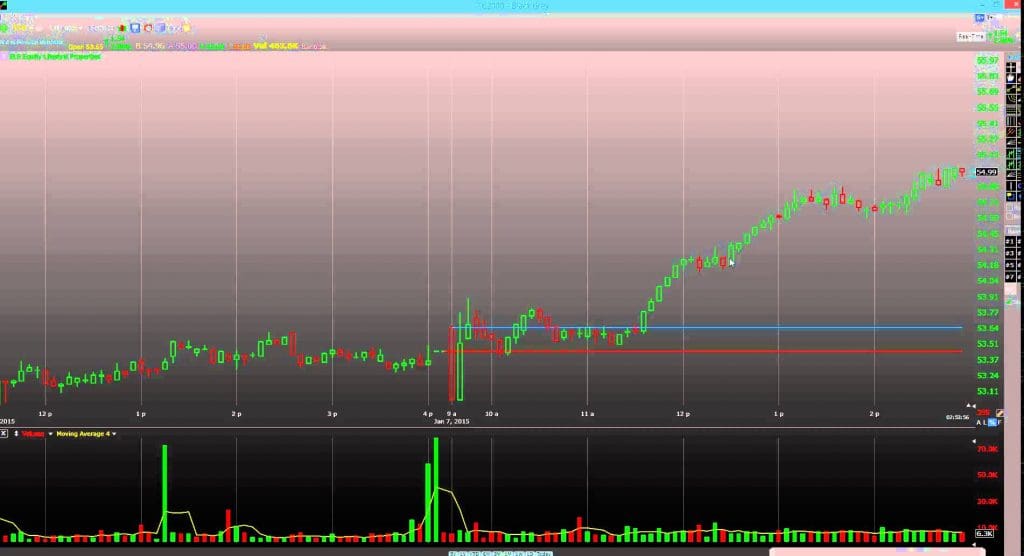Click the blue floppy save chart icon
Image resolution: width=1024 pixels, height=556 pixels.
point(135,28)
